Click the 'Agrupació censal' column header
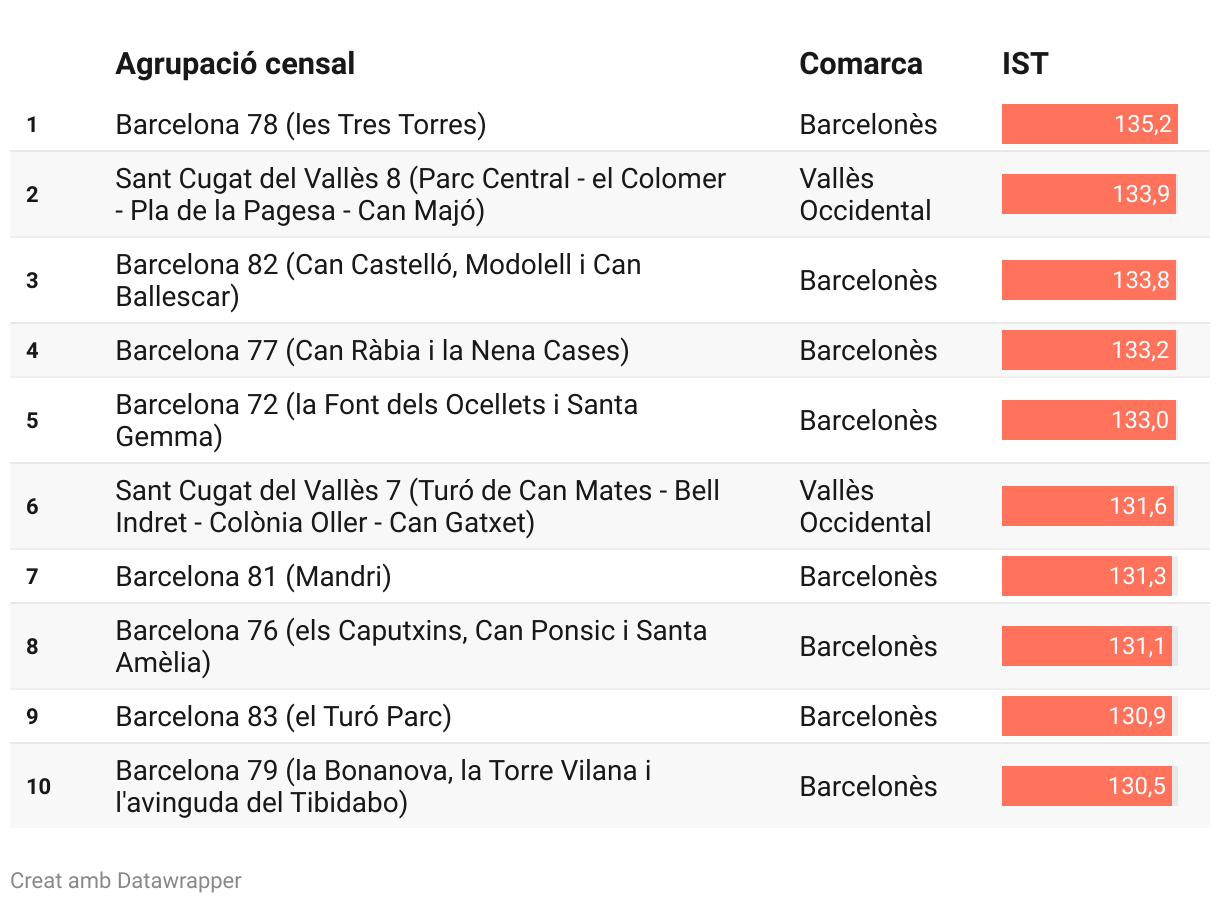Viewport: 1220px width, 904px height. click(x=235, y=64)
